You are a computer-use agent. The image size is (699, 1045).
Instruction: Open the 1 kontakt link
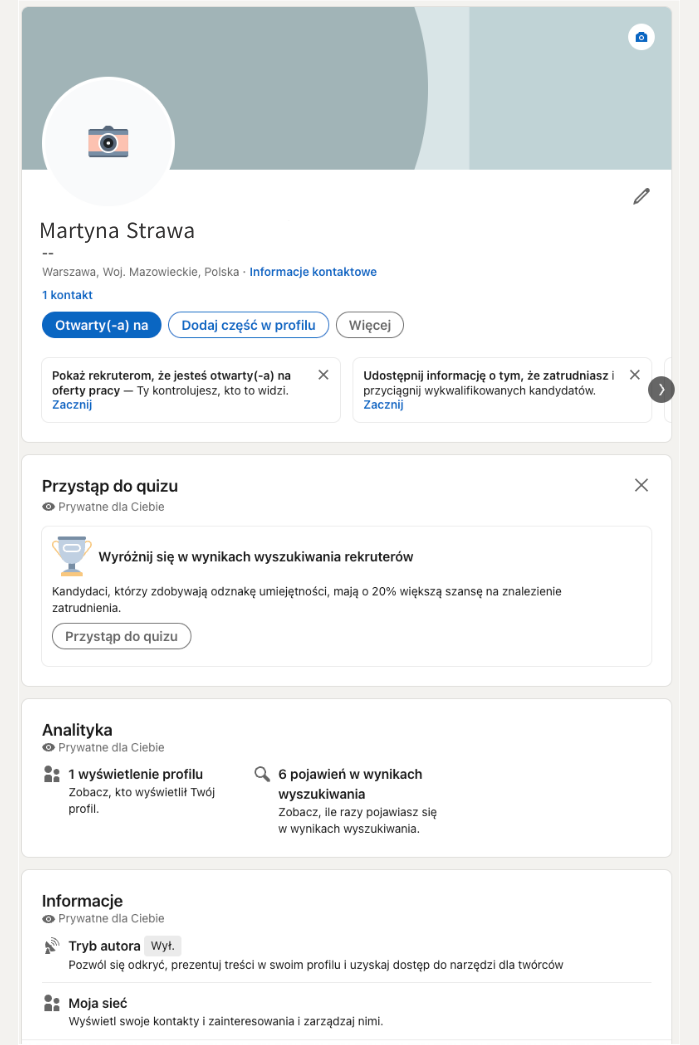tap(67, 295)
